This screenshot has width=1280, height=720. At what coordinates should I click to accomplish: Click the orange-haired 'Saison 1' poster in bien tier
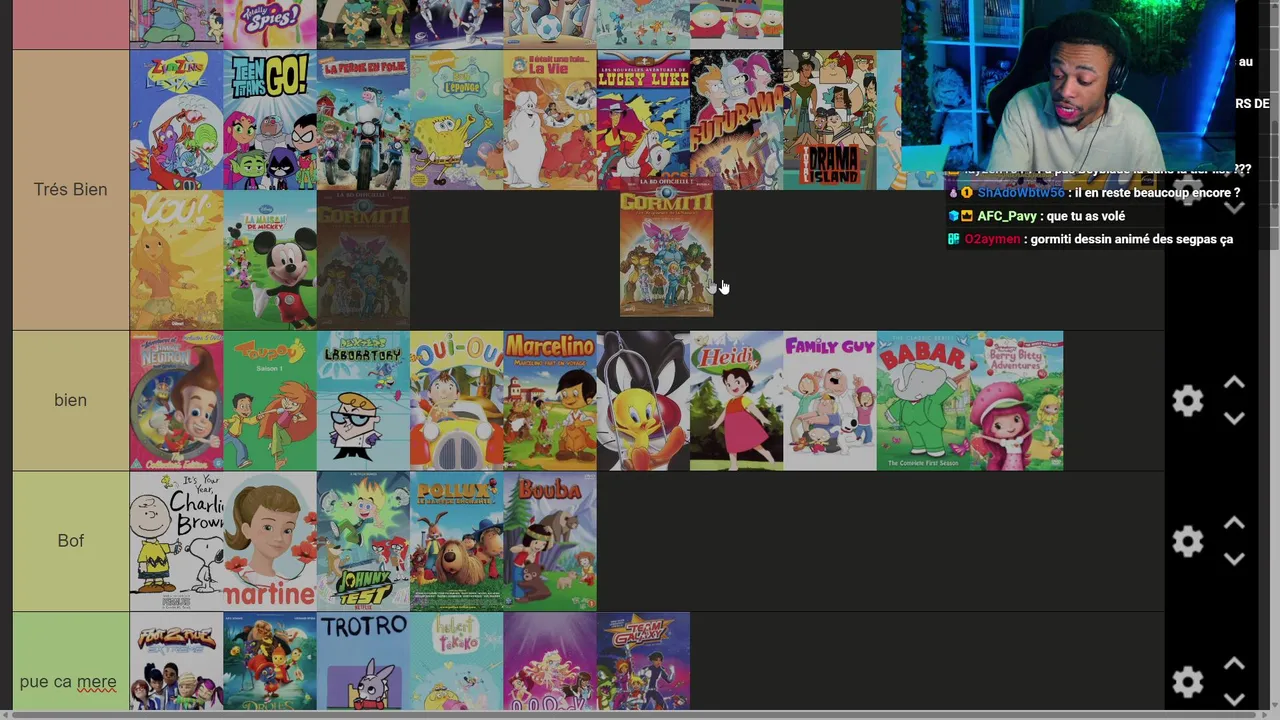tap(270, 401)
